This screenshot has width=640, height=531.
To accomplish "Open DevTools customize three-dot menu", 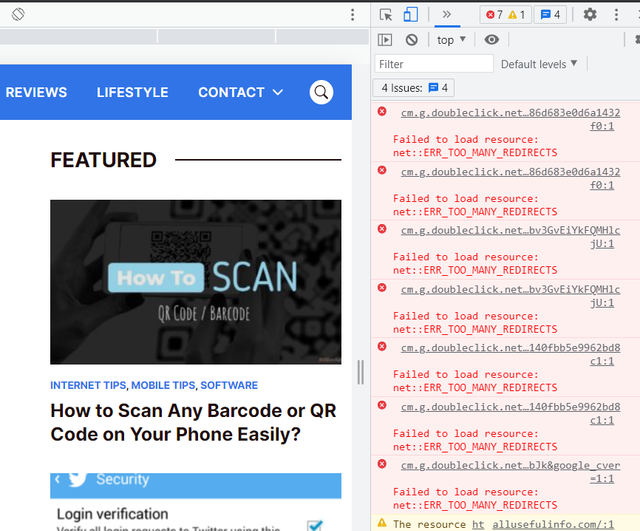I will [616, 15].
